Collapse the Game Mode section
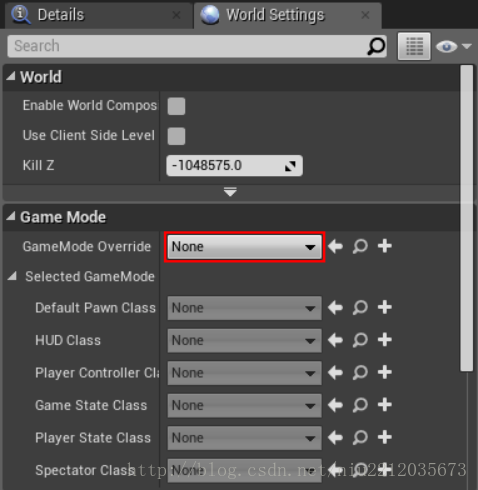Screen dimensions: 478x490 point(11,217)
